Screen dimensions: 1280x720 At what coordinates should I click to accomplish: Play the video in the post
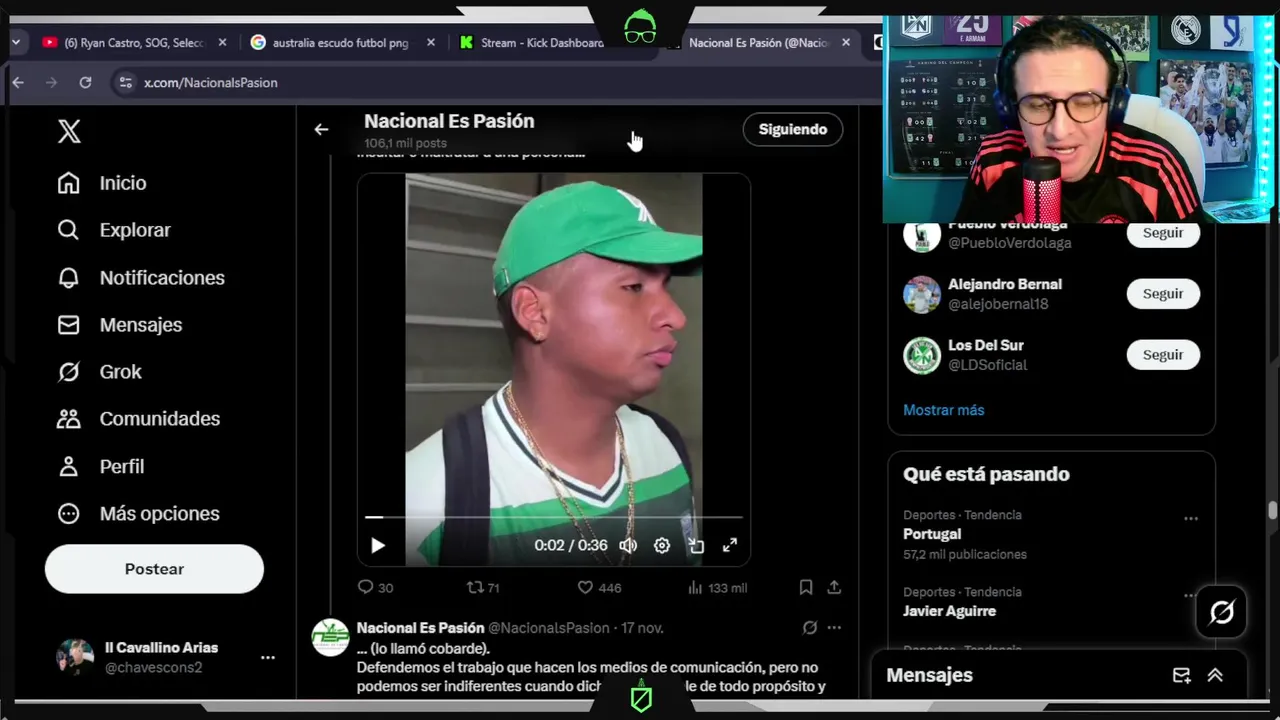pos(377,545)
